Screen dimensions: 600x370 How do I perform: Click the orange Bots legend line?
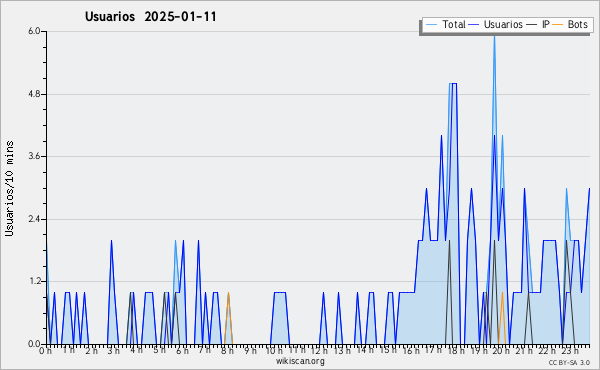tap(558, 25)
